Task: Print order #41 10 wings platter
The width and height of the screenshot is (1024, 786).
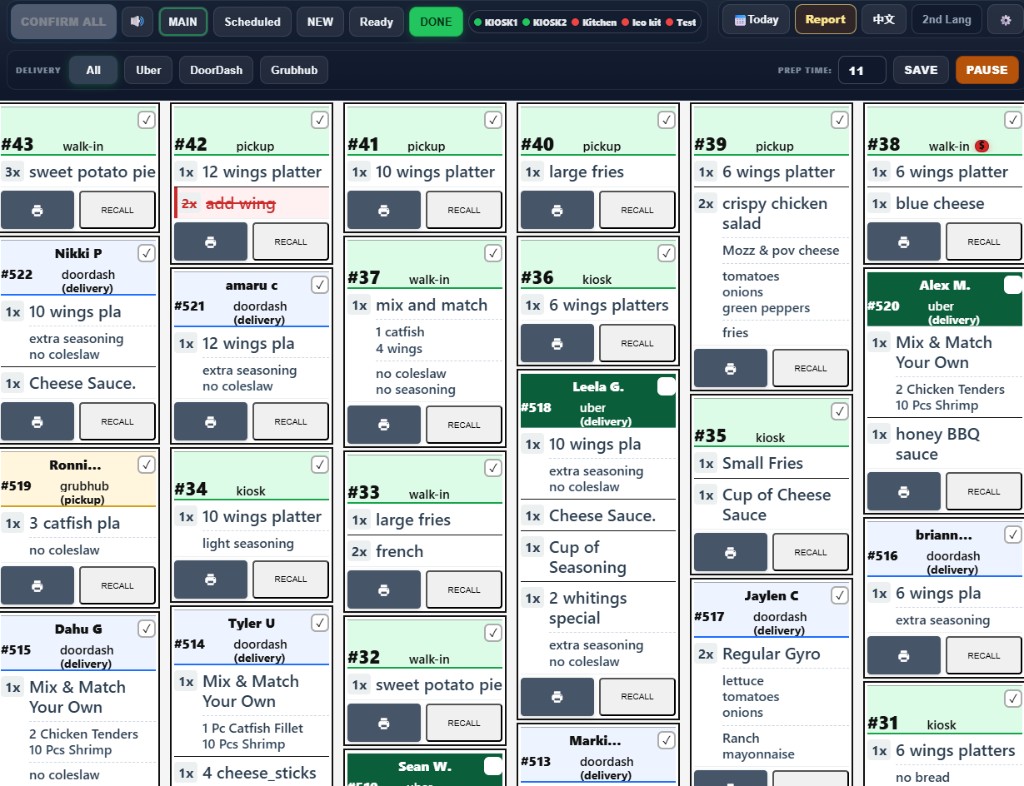Action: [x=384, y=210]
